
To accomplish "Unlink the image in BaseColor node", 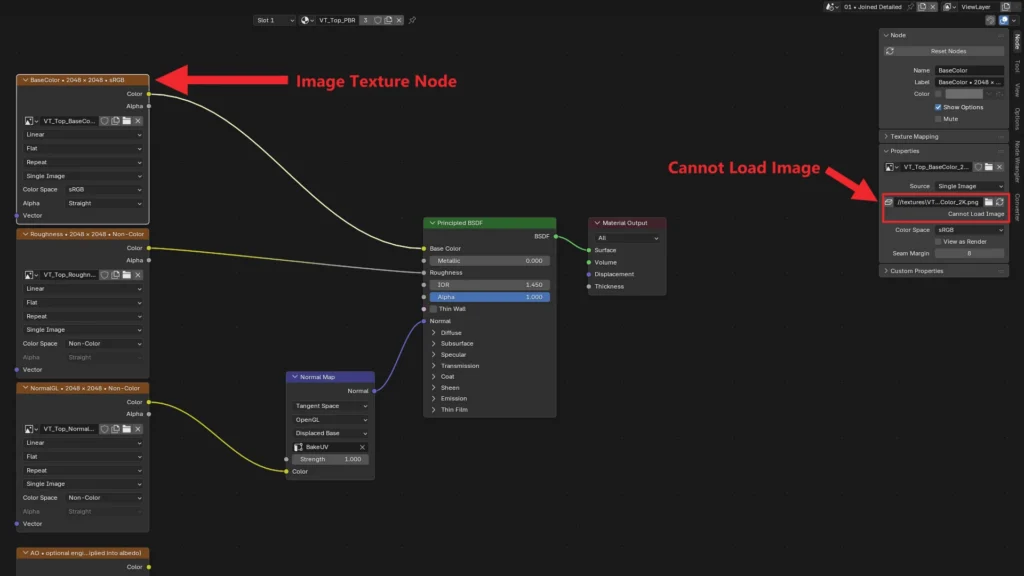I will (x=138, y=121).
